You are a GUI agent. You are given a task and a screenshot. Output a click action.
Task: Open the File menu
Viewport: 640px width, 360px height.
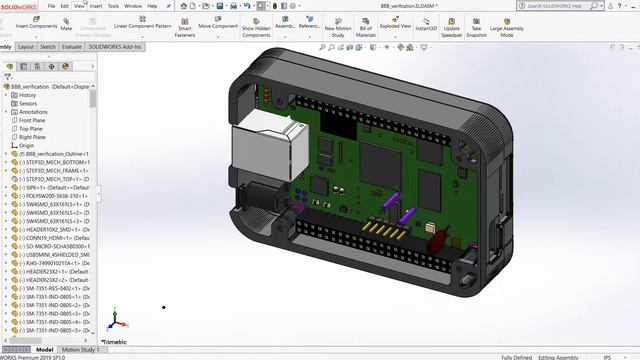coord(51,6)
